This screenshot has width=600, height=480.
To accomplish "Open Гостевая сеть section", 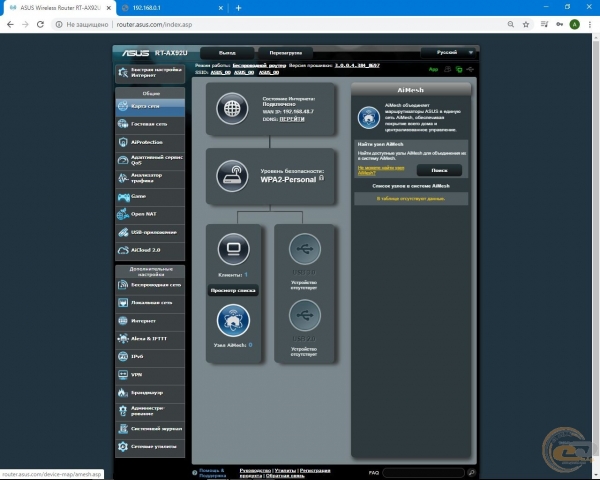I will click(150, 124).
